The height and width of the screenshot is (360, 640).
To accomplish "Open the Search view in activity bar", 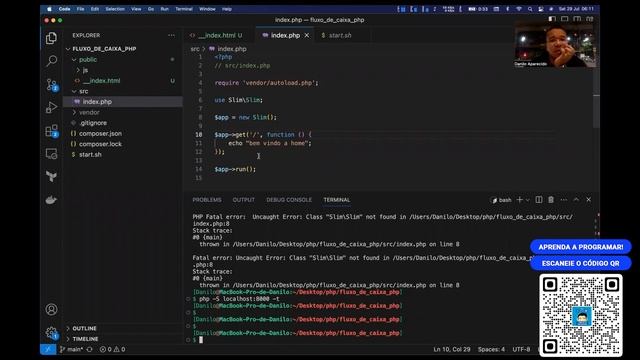I will click(x=51, y=61).
